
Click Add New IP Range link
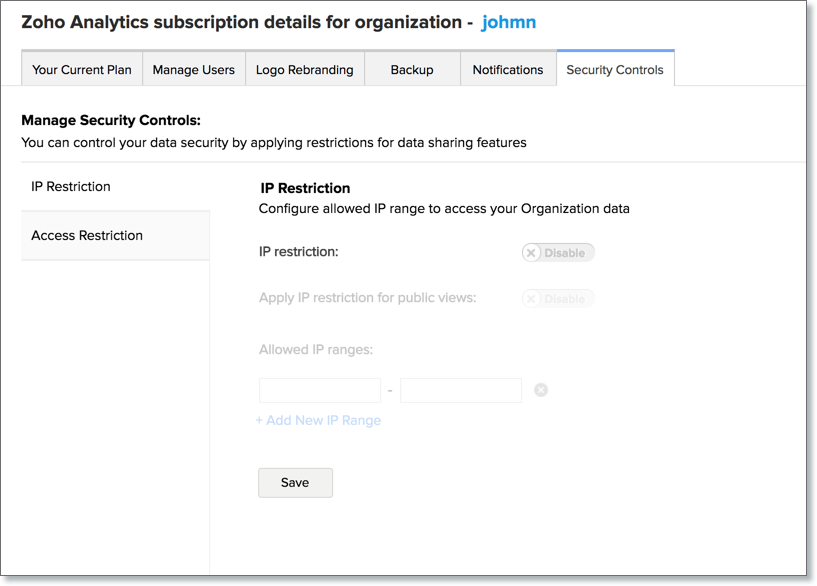click(x=318, y=421)
